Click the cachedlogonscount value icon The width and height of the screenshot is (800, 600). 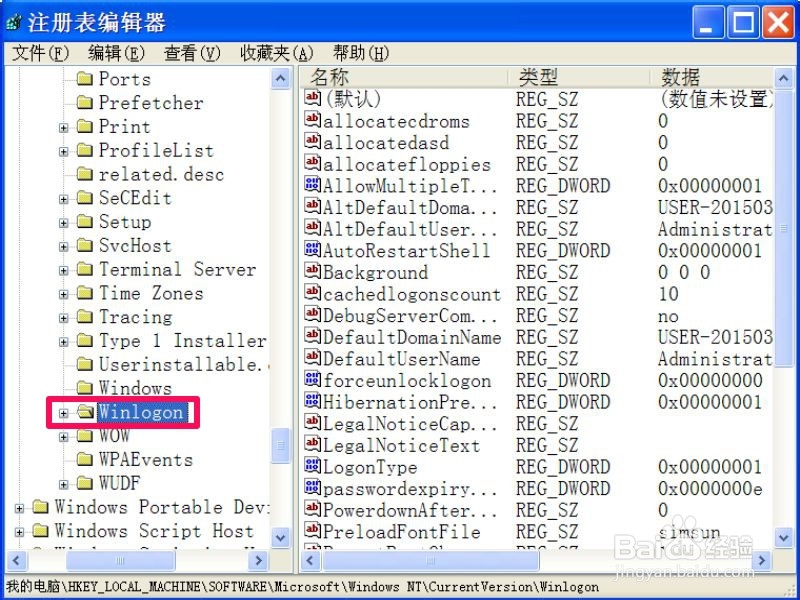[x=312, y=294]
